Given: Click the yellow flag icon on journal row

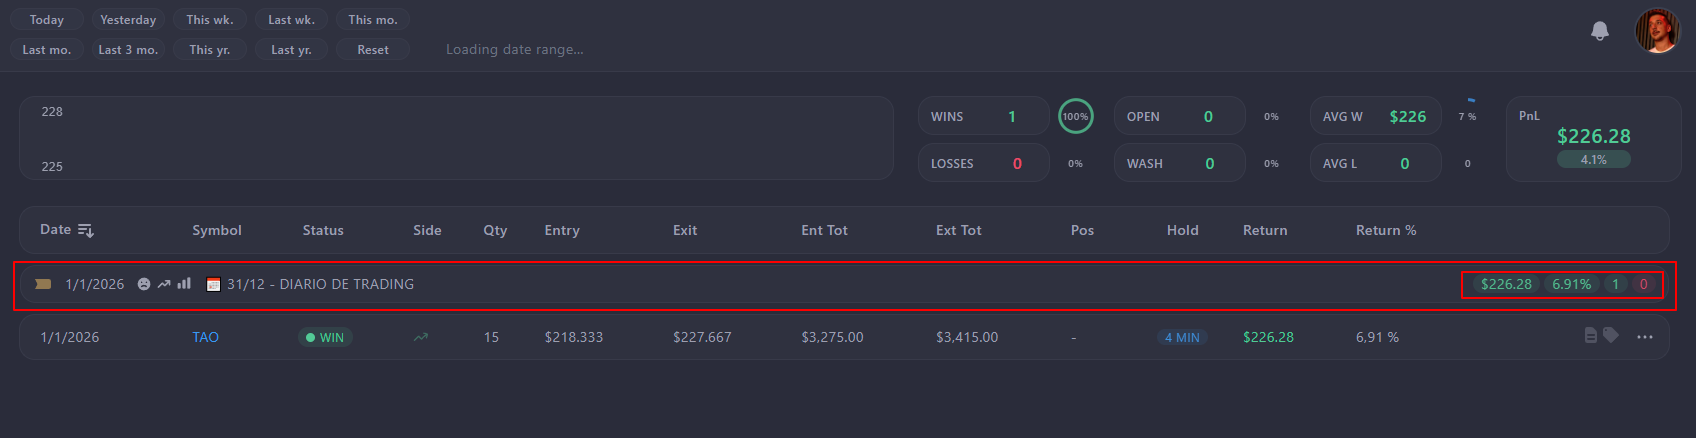Looking at the screenshot, I should [43, 284].
